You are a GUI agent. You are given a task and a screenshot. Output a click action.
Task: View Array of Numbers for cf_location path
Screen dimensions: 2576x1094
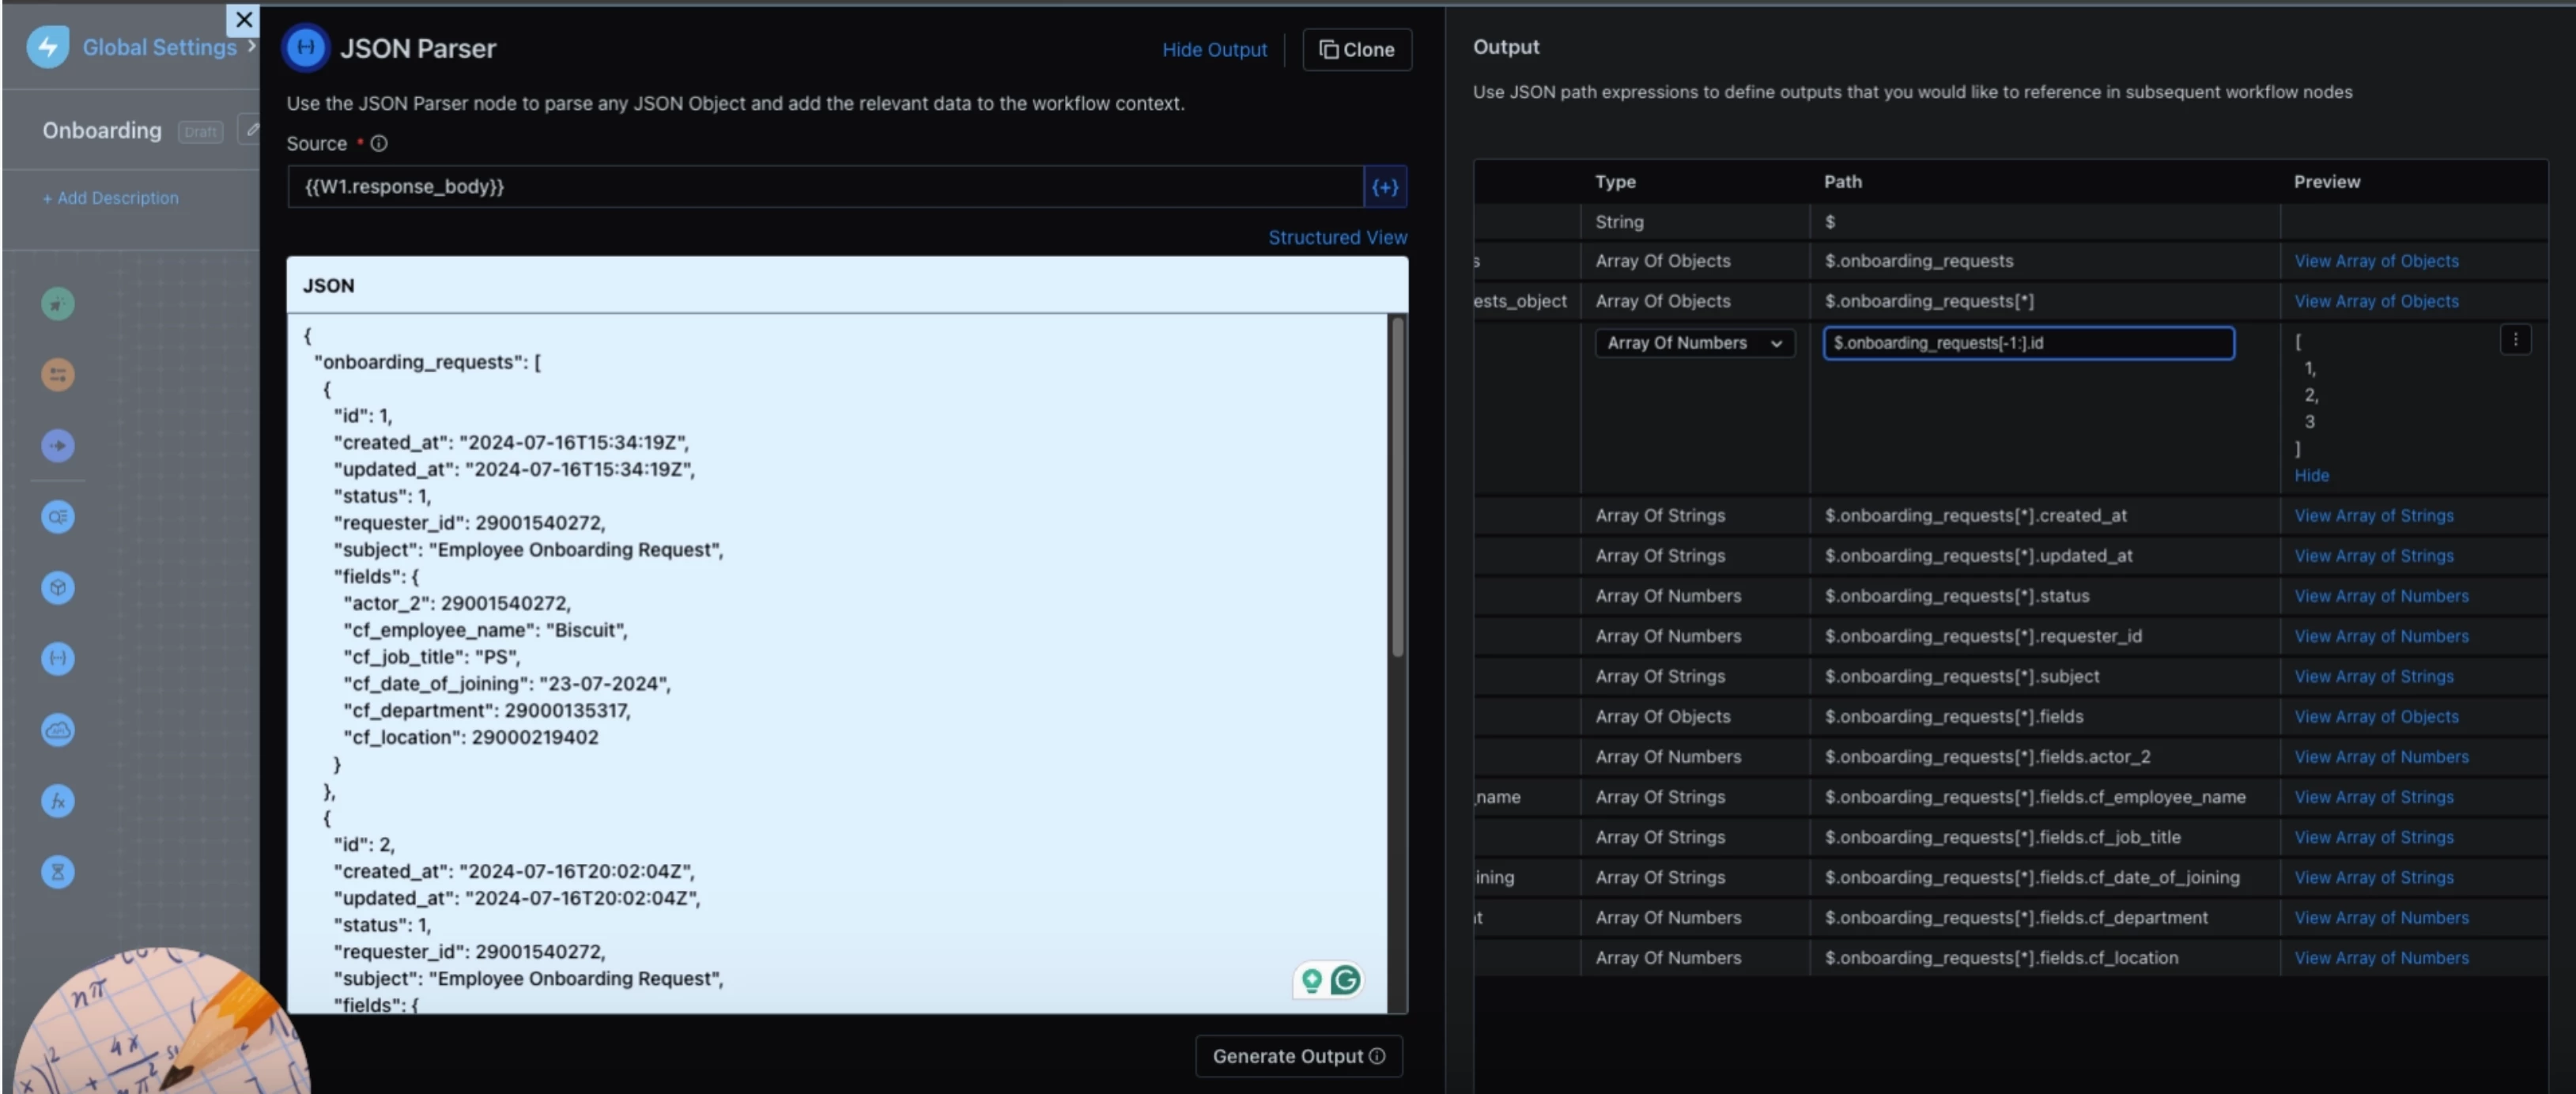[x=2381, y=958]
